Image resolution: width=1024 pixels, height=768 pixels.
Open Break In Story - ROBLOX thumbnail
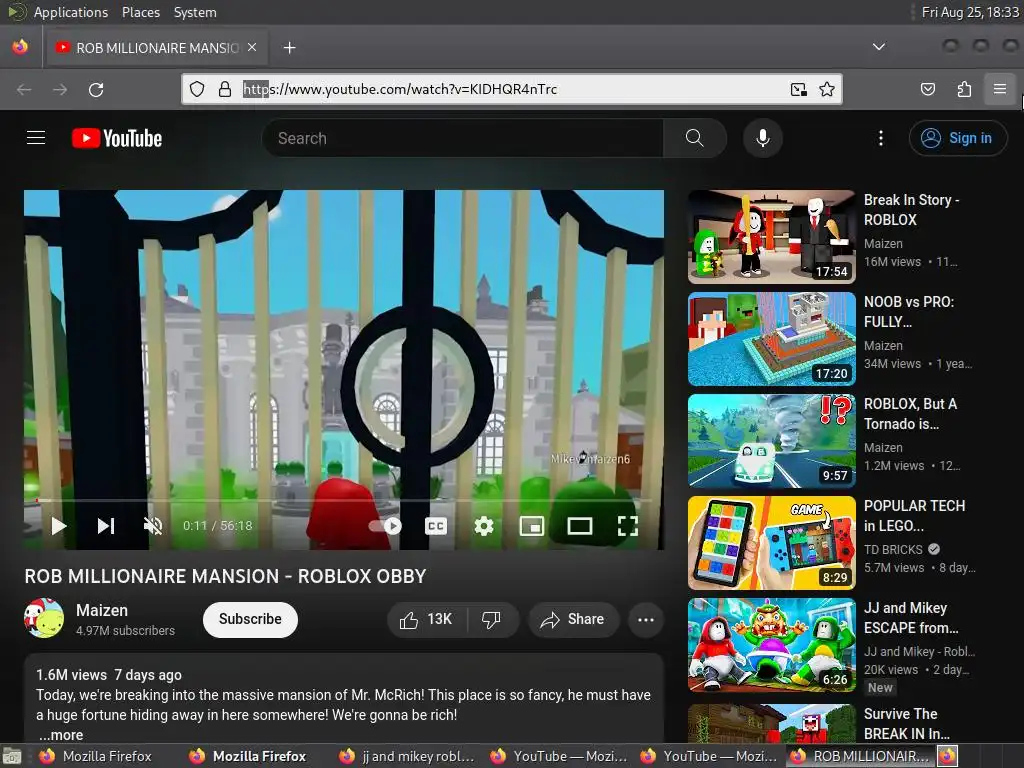click(771, 236)
